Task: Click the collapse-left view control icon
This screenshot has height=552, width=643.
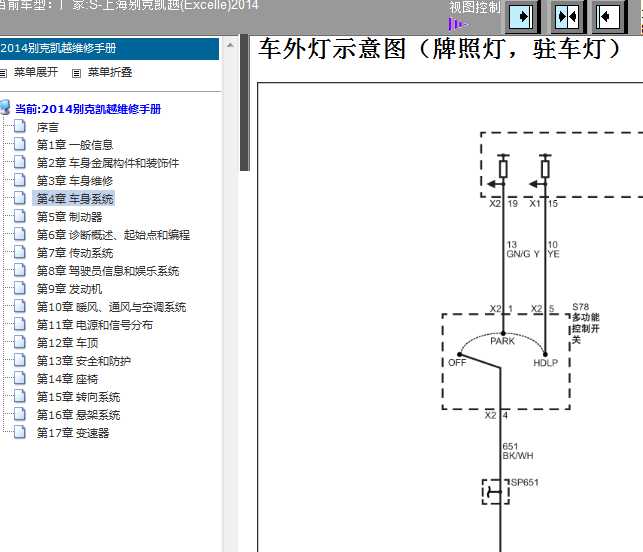Action: [x=608, y=17]
